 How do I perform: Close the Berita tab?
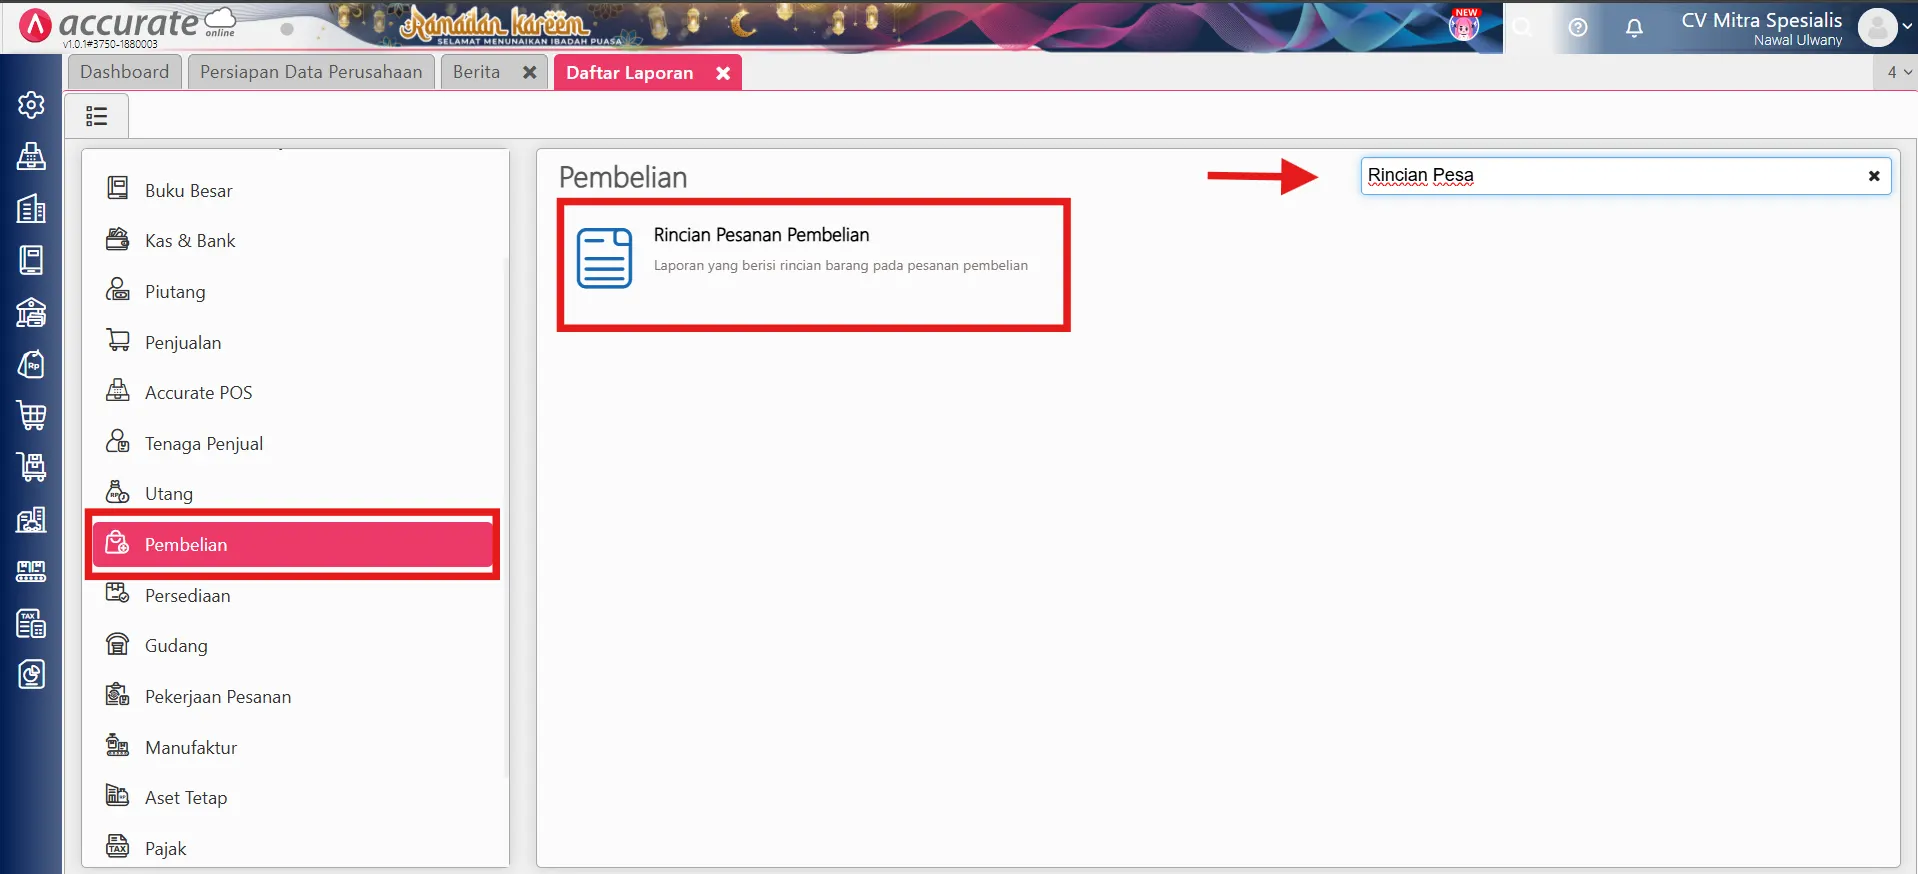pos(530,73)
